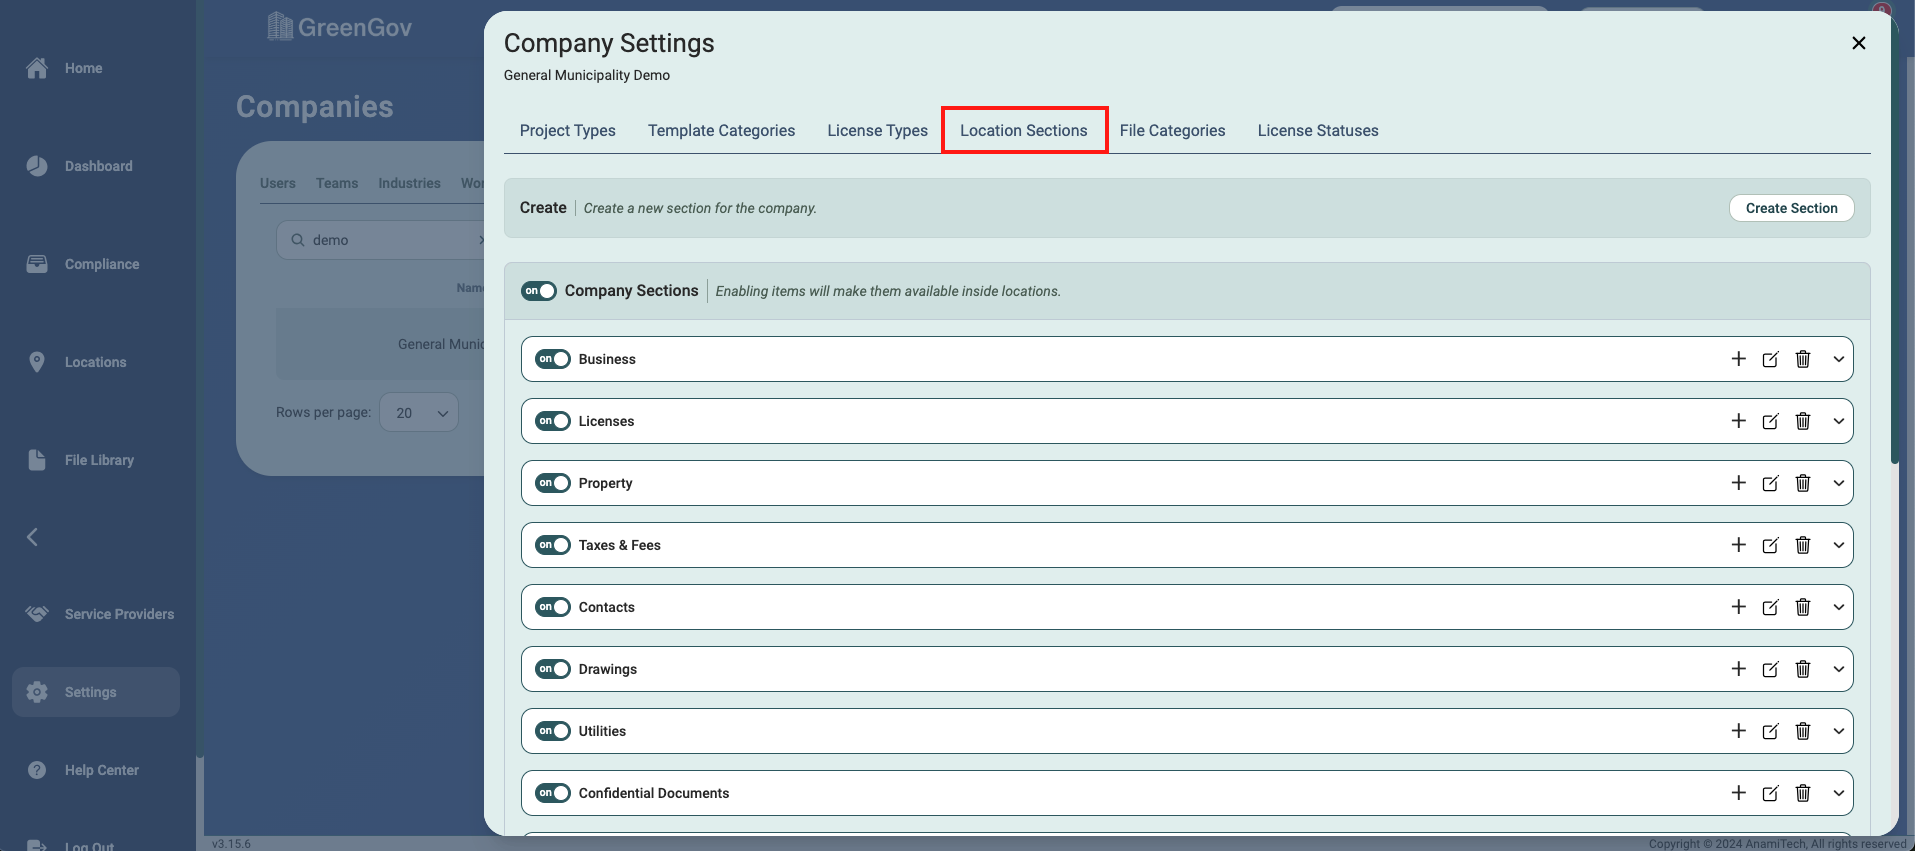Edit the Licenses section
The image size is (1915, 851).
tap(1770, 421)
